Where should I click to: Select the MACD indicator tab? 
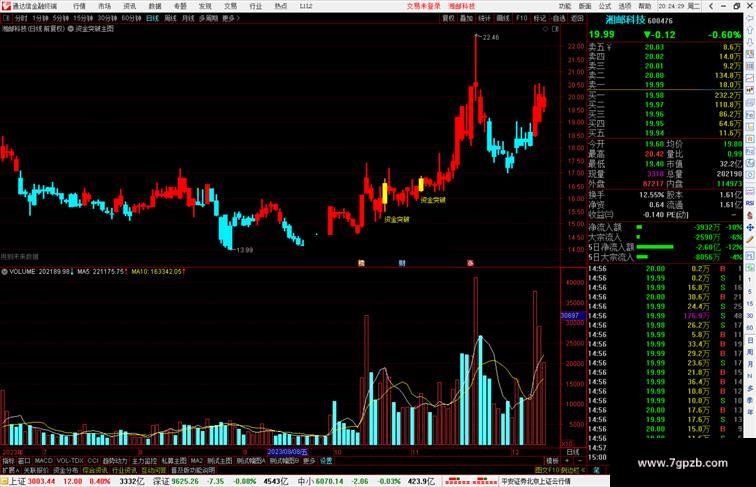[x=43, y=461]
